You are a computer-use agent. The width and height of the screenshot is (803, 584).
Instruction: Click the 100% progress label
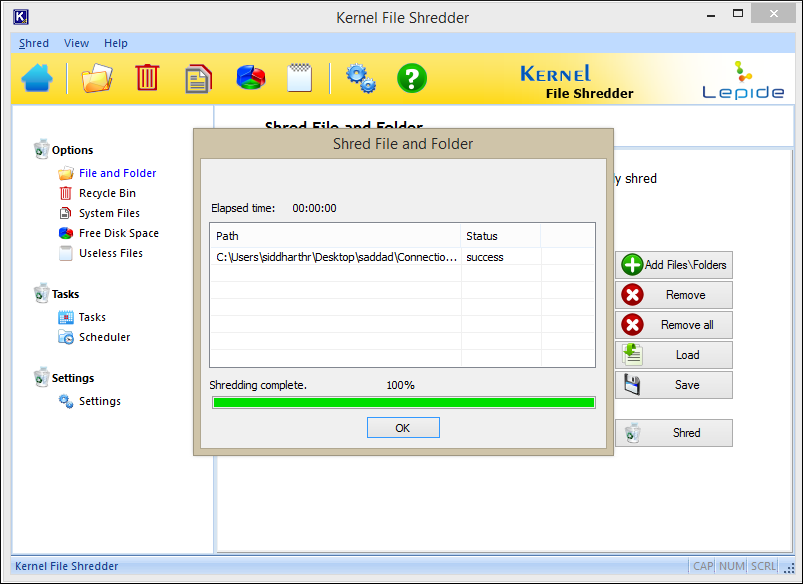(x=400, y=385)
